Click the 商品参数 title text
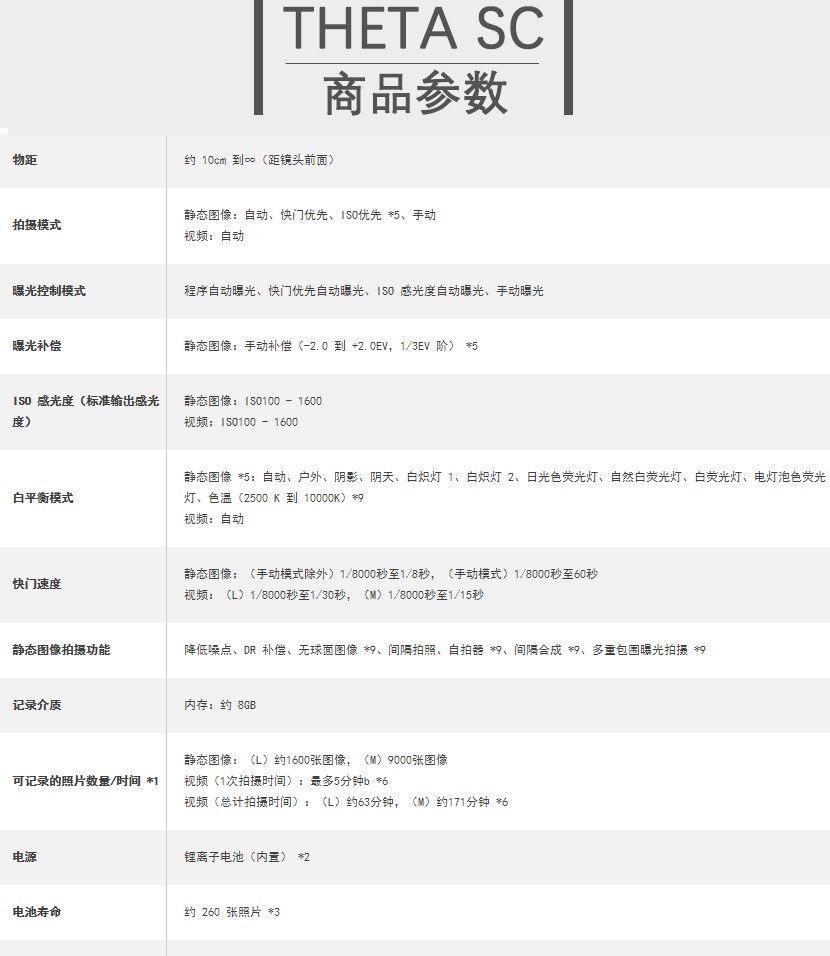 pos(414,93)
